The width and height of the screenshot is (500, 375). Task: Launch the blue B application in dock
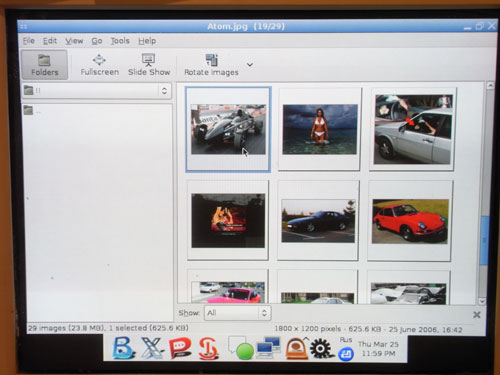click(x=123, y=348)
